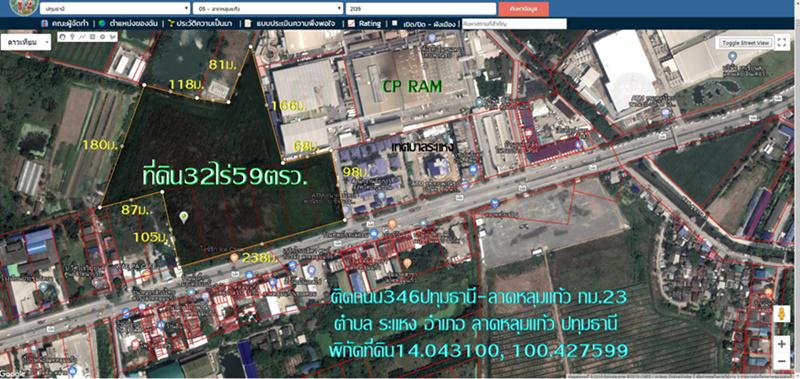The image size is (800, 379).
Task: Click the Street View pegman icon
Action: [781, 314]
